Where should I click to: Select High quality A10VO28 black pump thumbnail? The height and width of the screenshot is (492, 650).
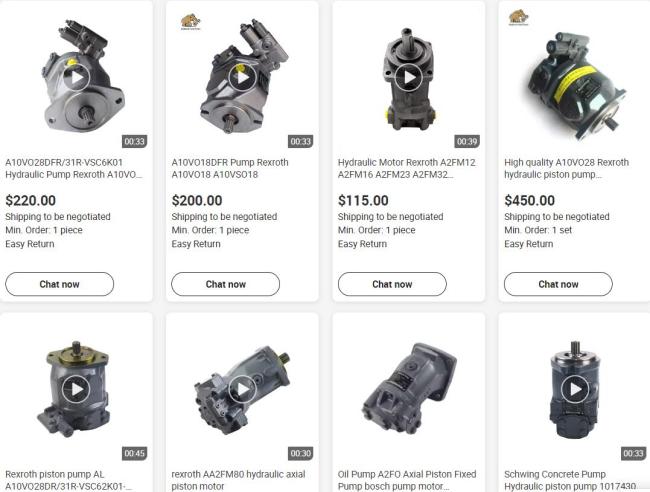[575, 83]
